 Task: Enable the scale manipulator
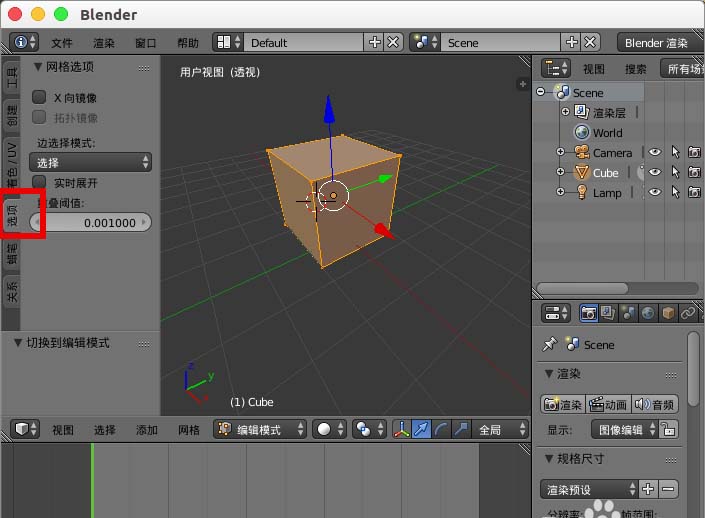click(461, 429)
